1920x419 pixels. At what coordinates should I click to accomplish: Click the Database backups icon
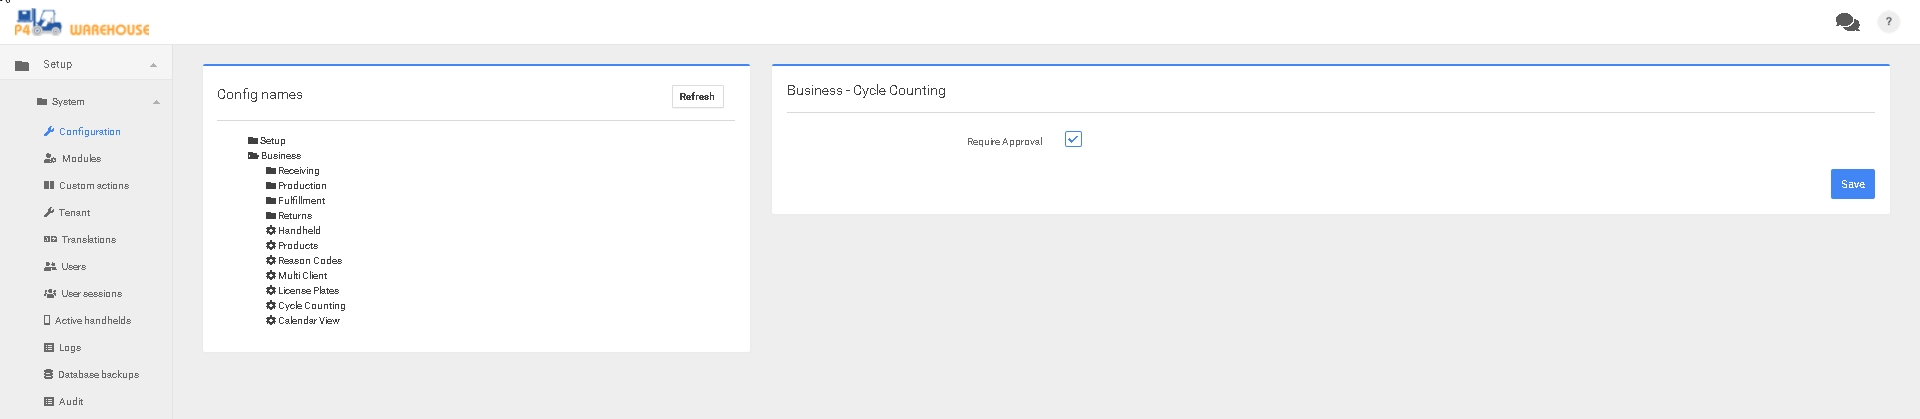tap(48, 375)
